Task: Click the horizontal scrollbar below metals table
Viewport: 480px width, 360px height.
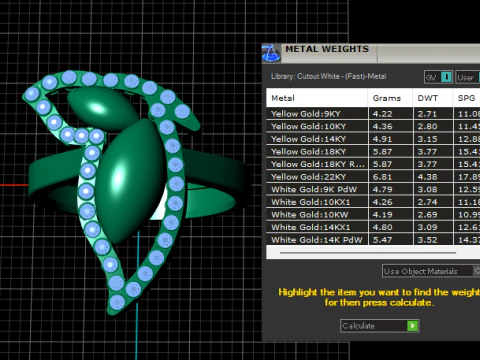Action: coord(368,253)
